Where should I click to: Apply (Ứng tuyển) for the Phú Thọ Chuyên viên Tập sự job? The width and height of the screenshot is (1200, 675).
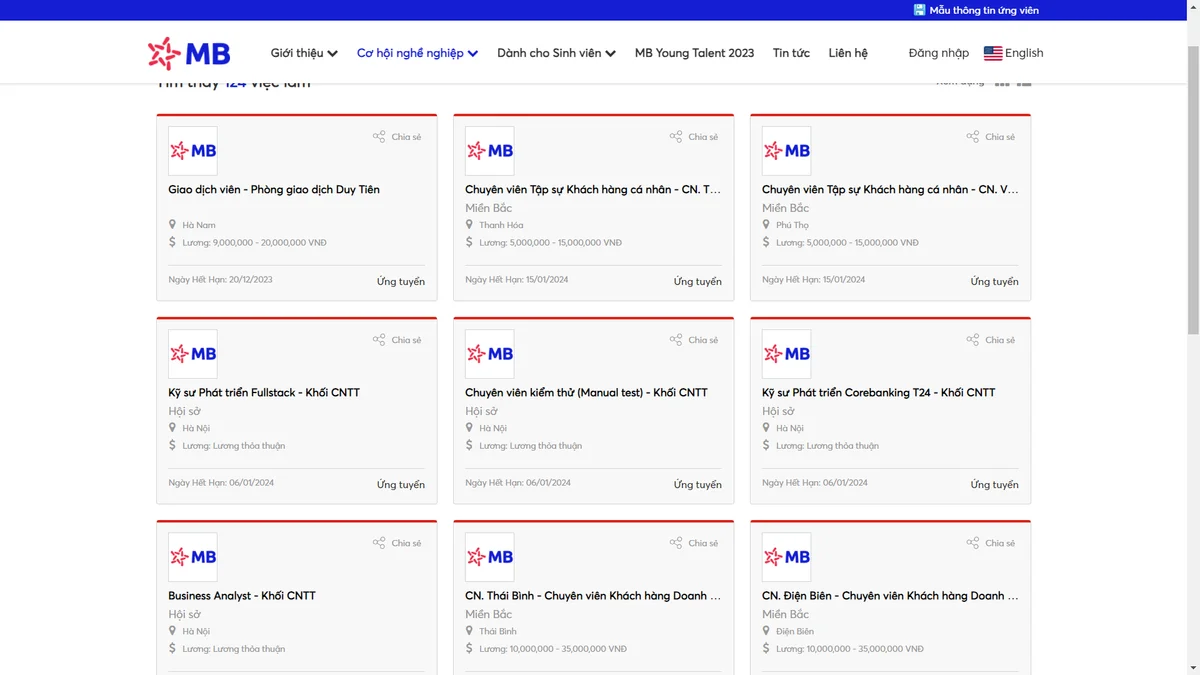(995, 282)
